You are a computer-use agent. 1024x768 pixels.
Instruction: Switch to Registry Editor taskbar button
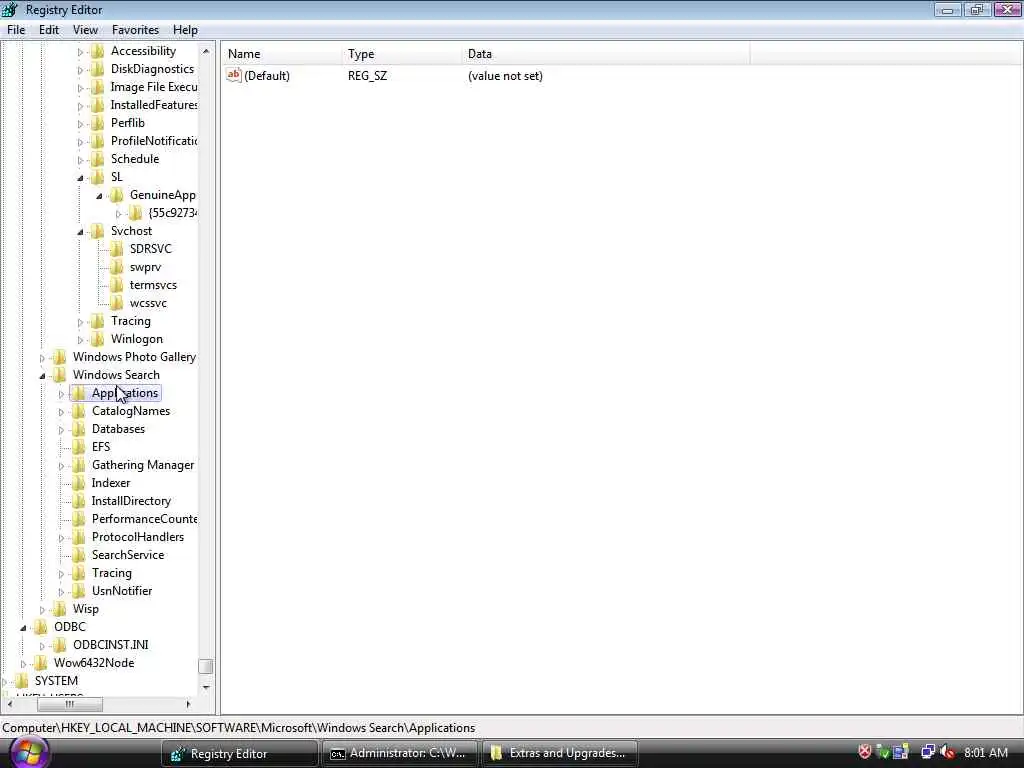pyautogui.click(x=240, y=754)
